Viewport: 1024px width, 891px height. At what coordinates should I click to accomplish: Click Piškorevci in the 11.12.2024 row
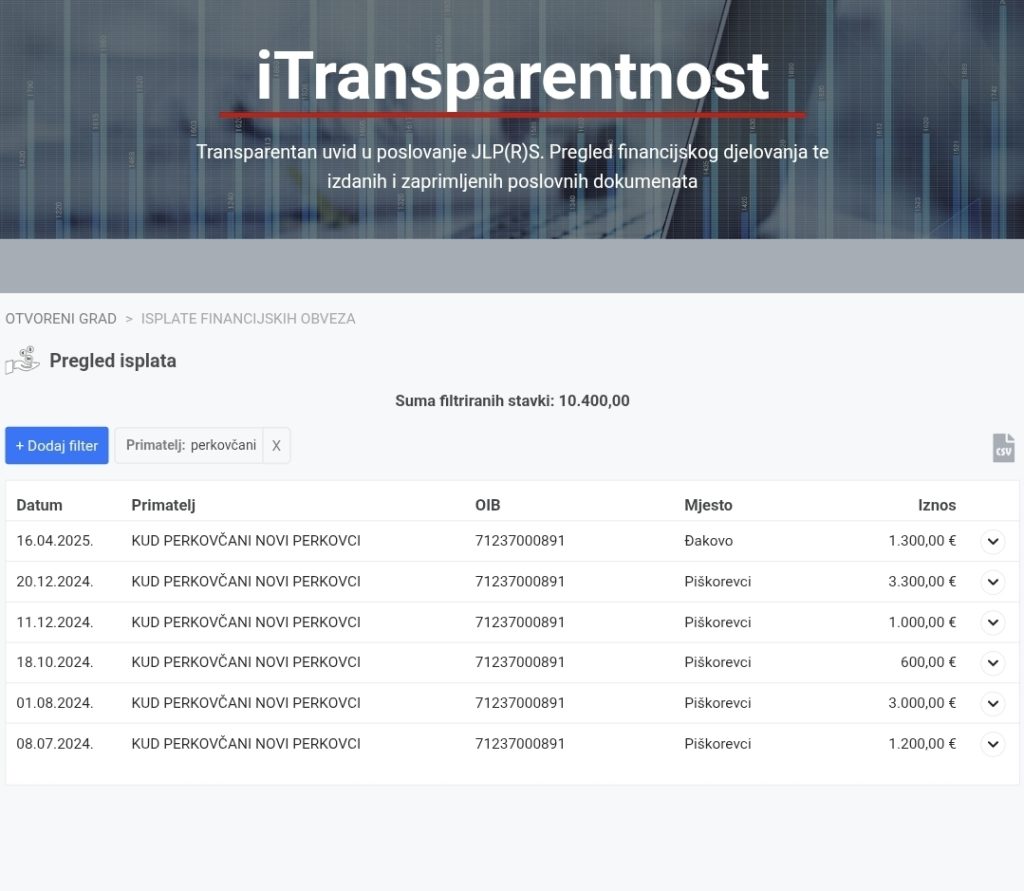[x=718, y=622]
